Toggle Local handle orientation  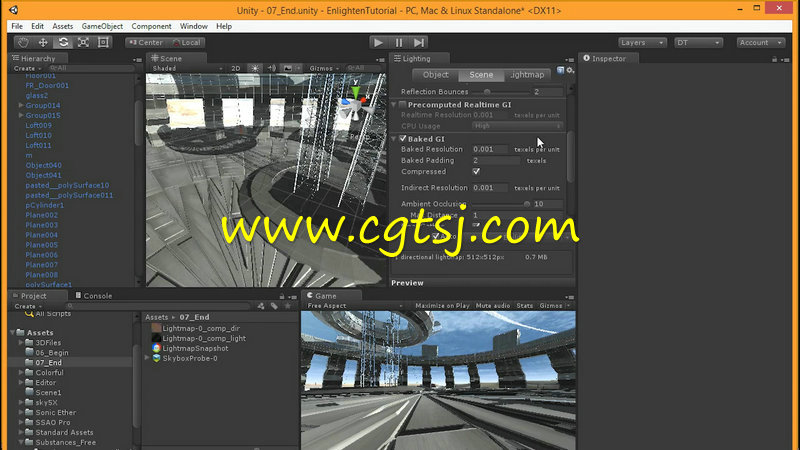click(187, 42)
